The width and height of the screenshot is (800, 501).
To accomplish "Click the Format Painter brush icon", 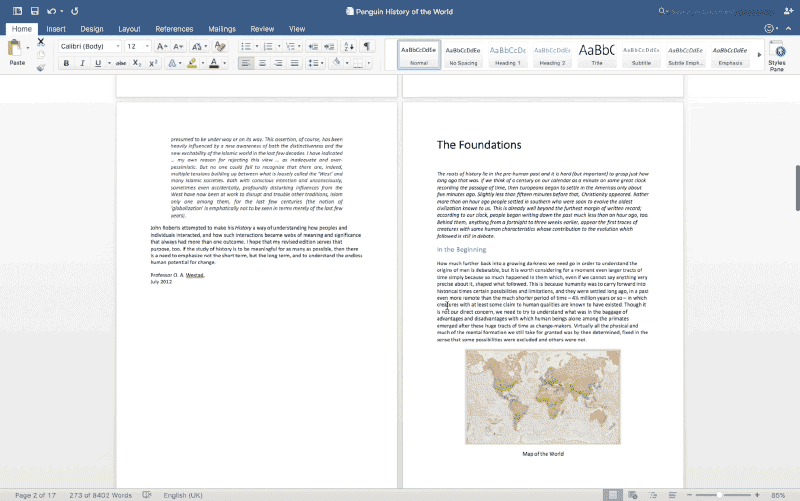I will coord(41,67).
